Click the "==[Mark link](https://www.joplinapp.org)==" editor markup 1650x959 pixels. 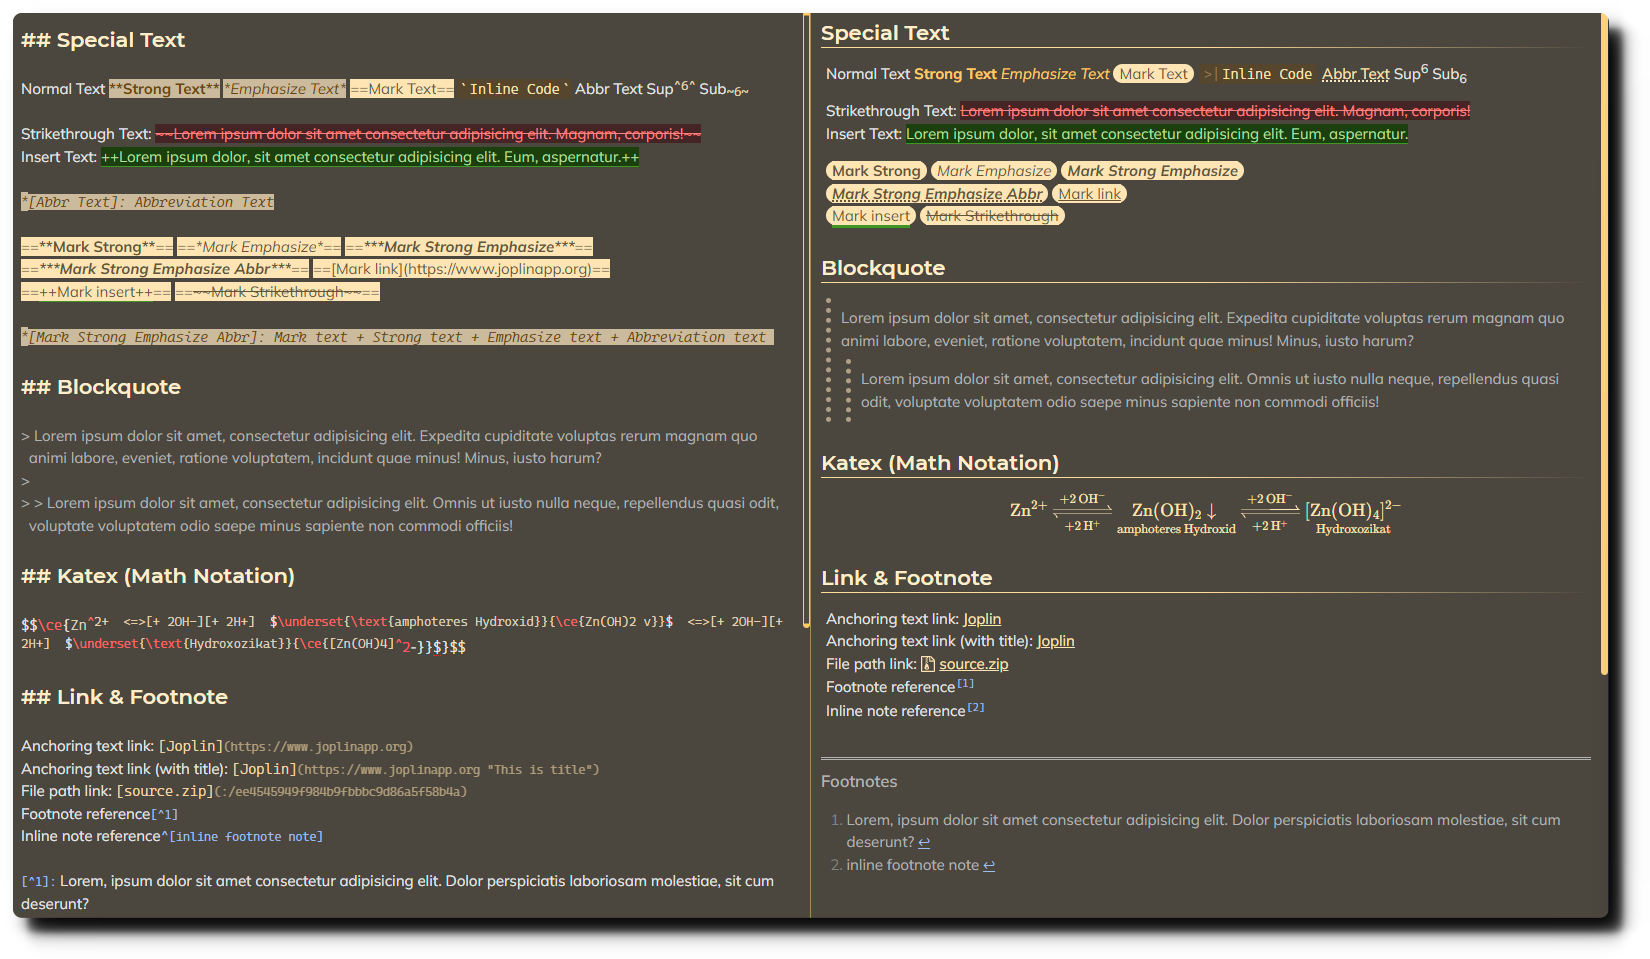tap(461, 269)
